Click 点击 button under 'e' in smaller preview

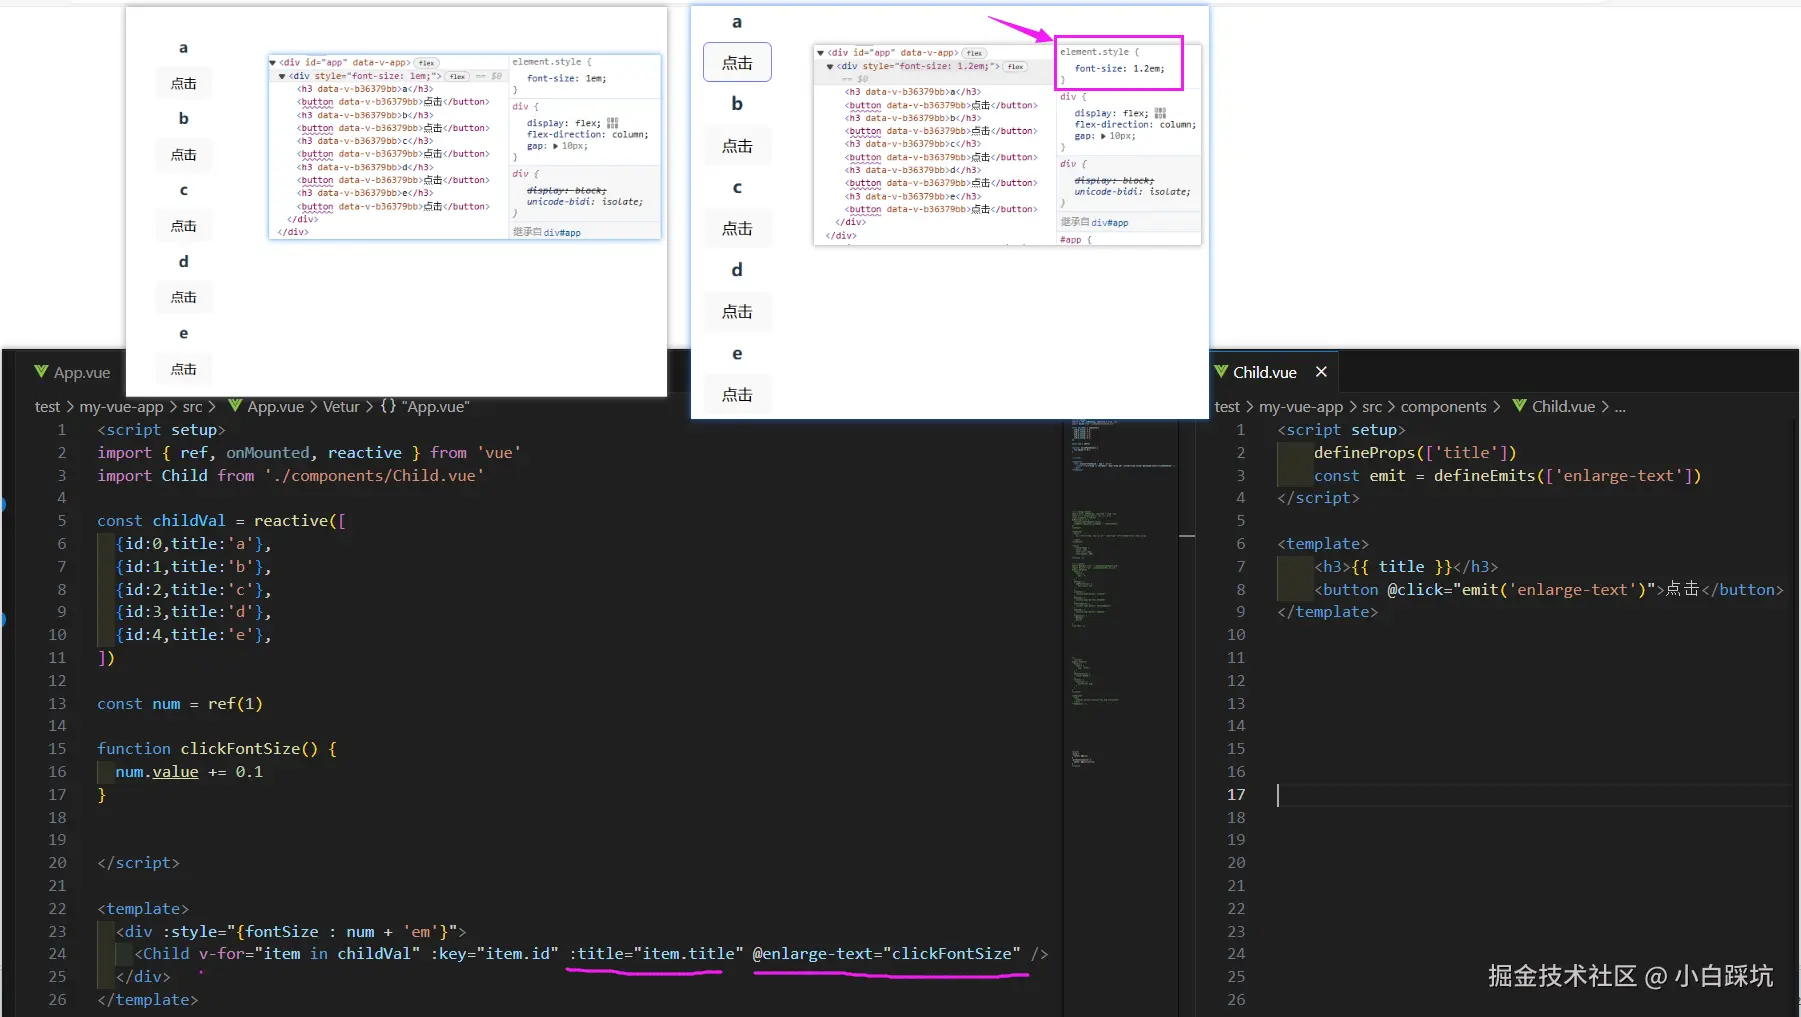(184, 369)
